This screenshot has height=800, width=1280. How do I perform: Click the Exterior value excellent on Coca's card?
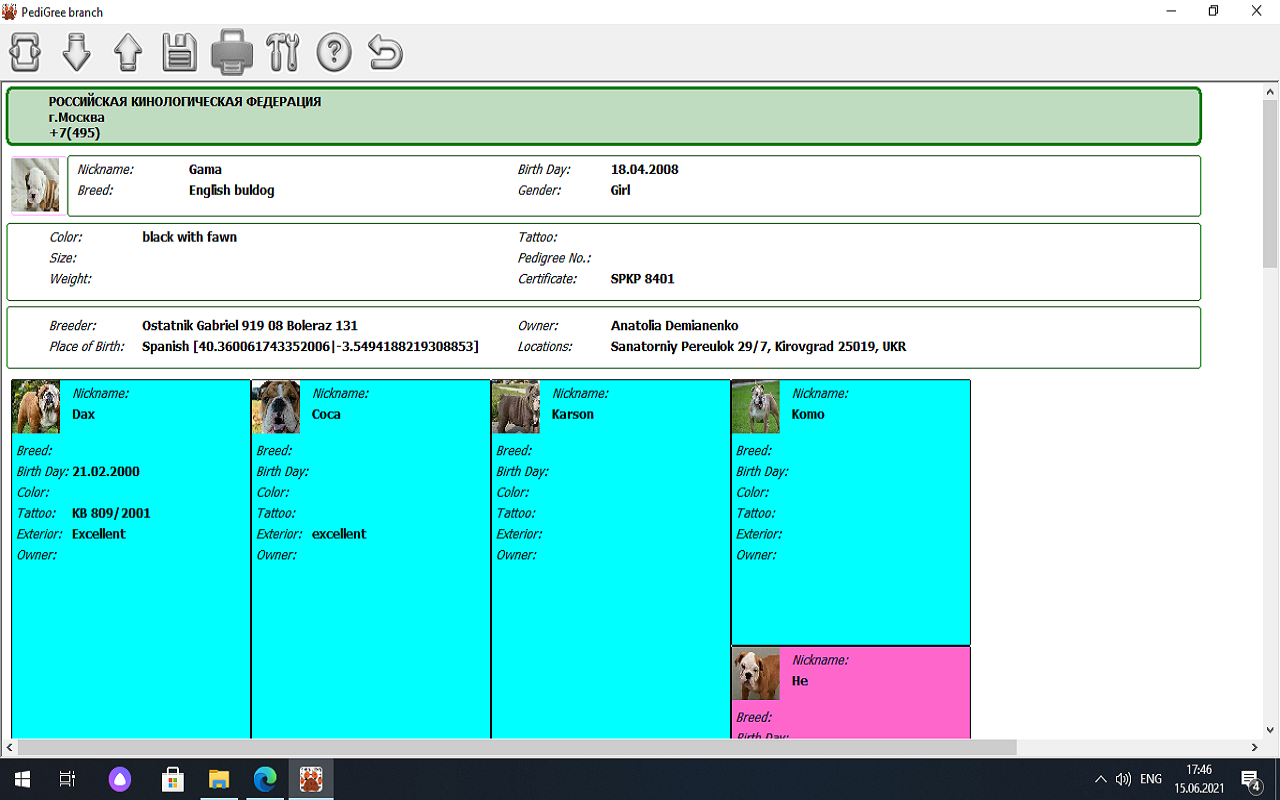[339, 534]
